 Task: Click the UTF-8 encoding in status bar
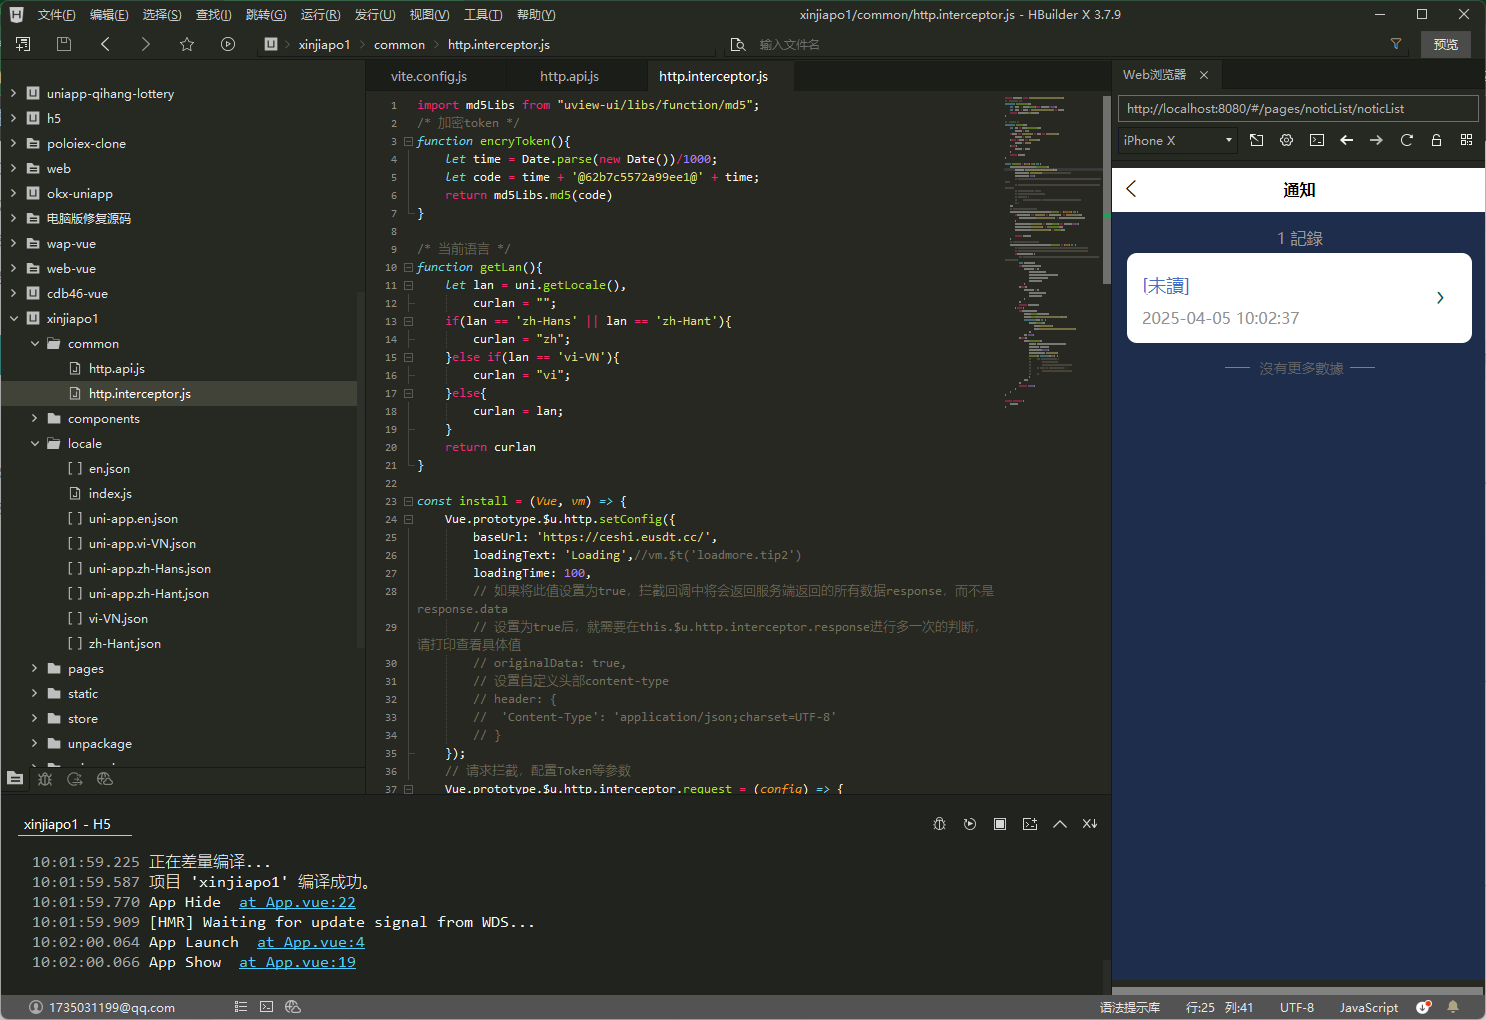point(1297,1007)
